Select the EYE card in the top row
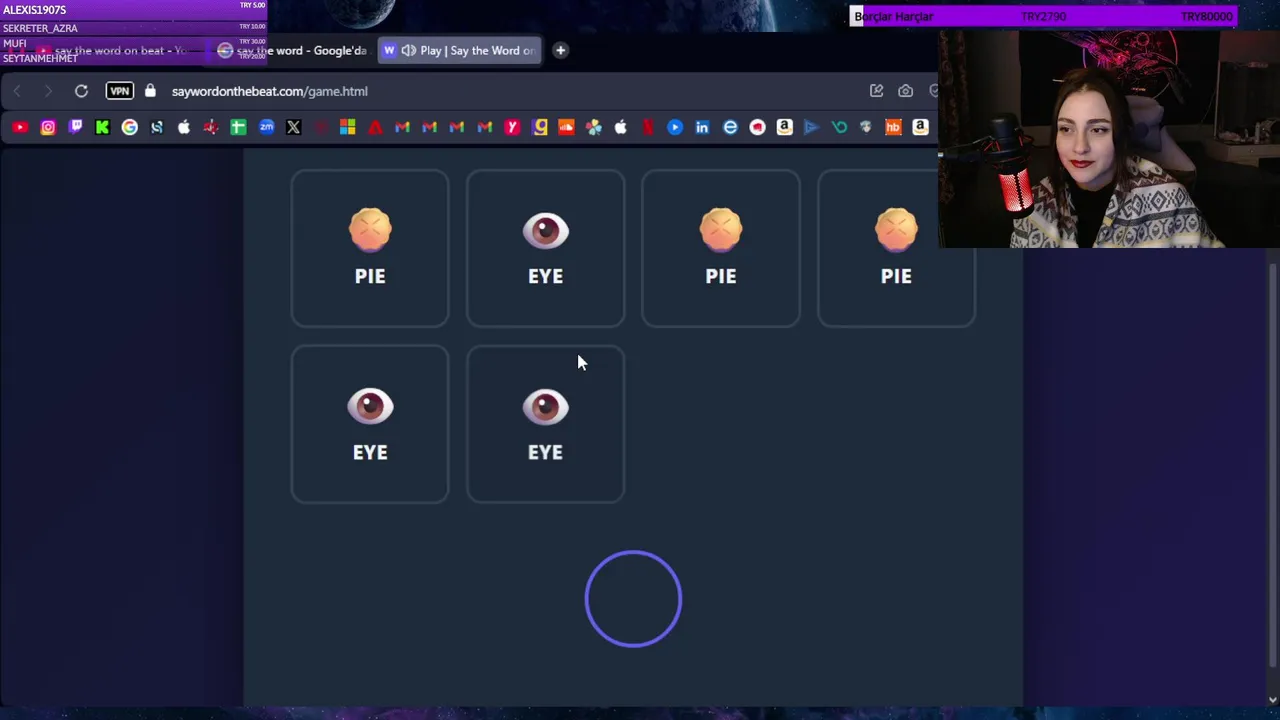This screenshot has width=1280, height=720. click(545, 248)
